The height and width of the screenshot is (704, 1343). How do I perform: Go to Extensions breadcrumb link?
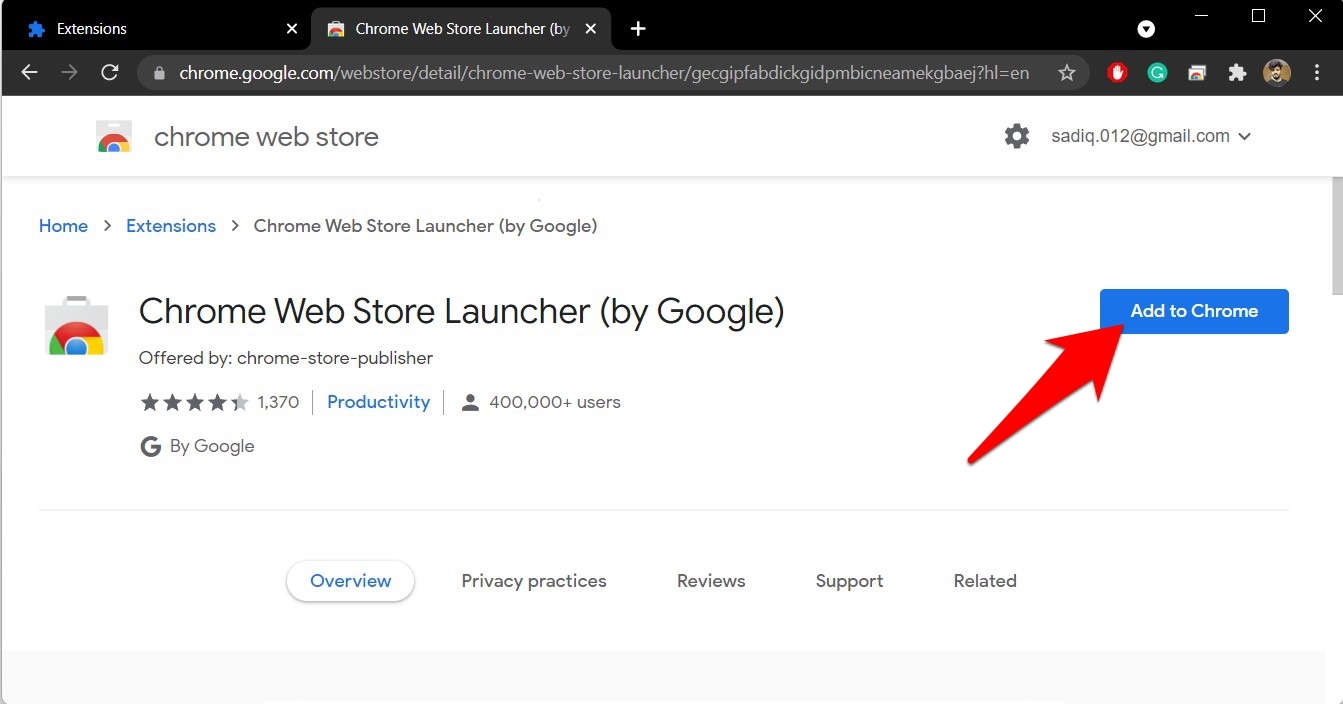click(x=171, y=226)
